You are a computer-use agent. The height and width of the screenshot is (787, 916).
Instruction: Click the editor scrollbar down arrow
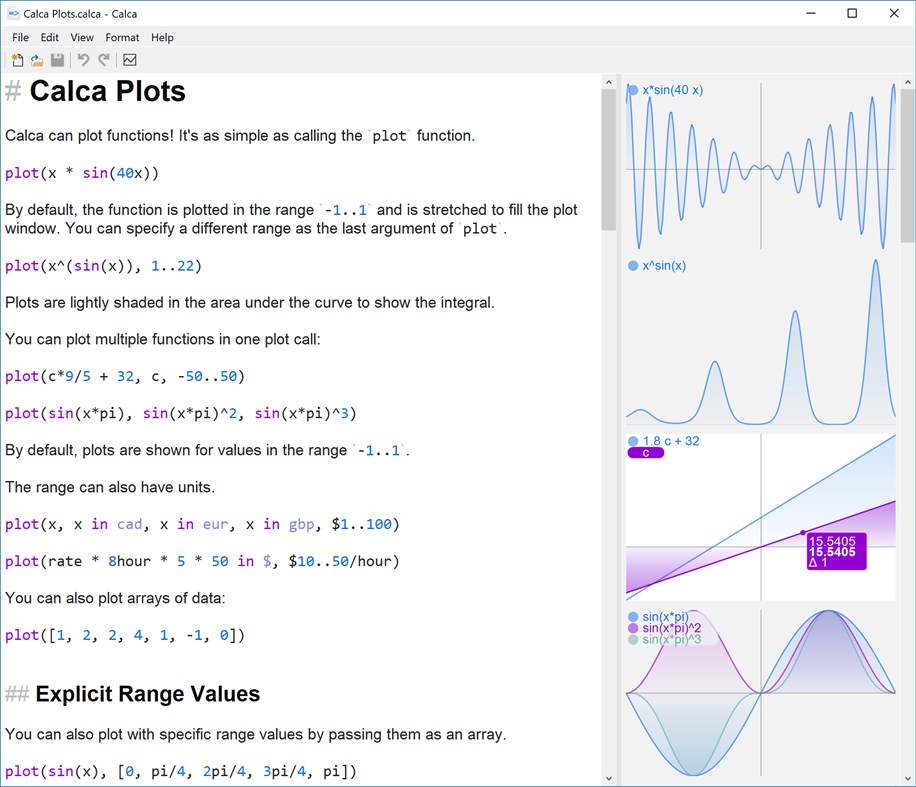609,779
